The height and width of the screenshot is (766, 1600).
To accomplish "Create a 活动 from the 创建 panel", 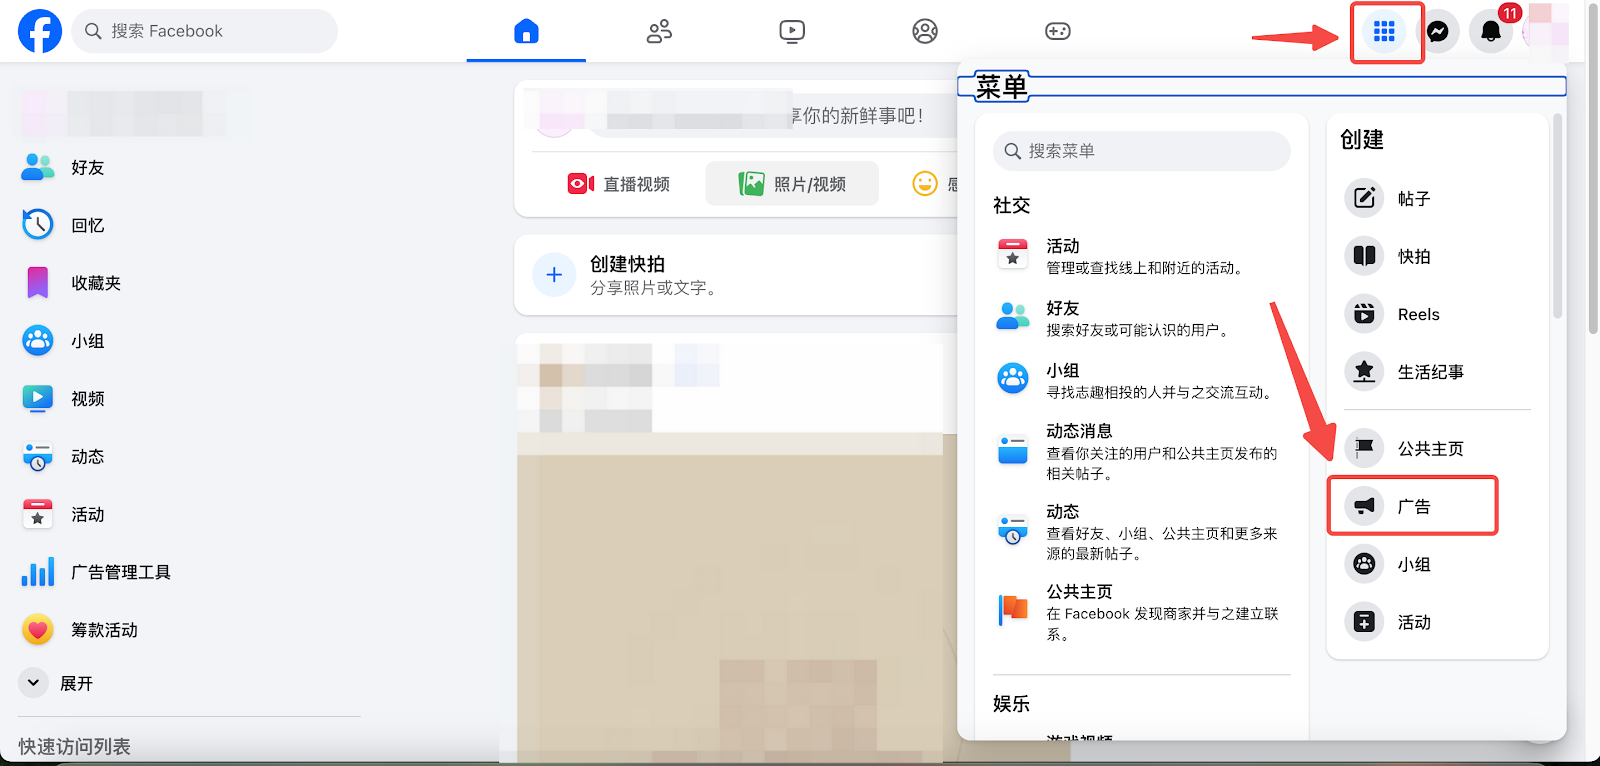I will pos(1438,622).
